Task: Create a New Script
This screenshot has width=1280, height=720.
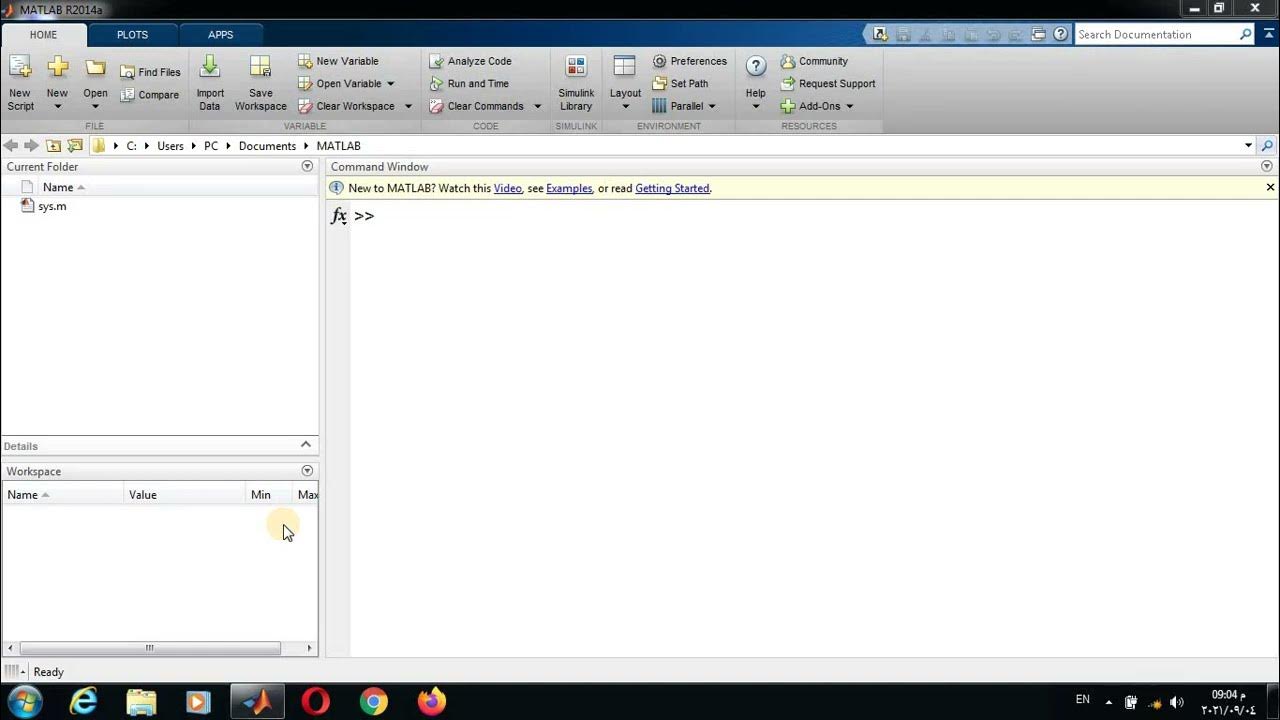Action: pyautogui.click(x=20, y=82)
